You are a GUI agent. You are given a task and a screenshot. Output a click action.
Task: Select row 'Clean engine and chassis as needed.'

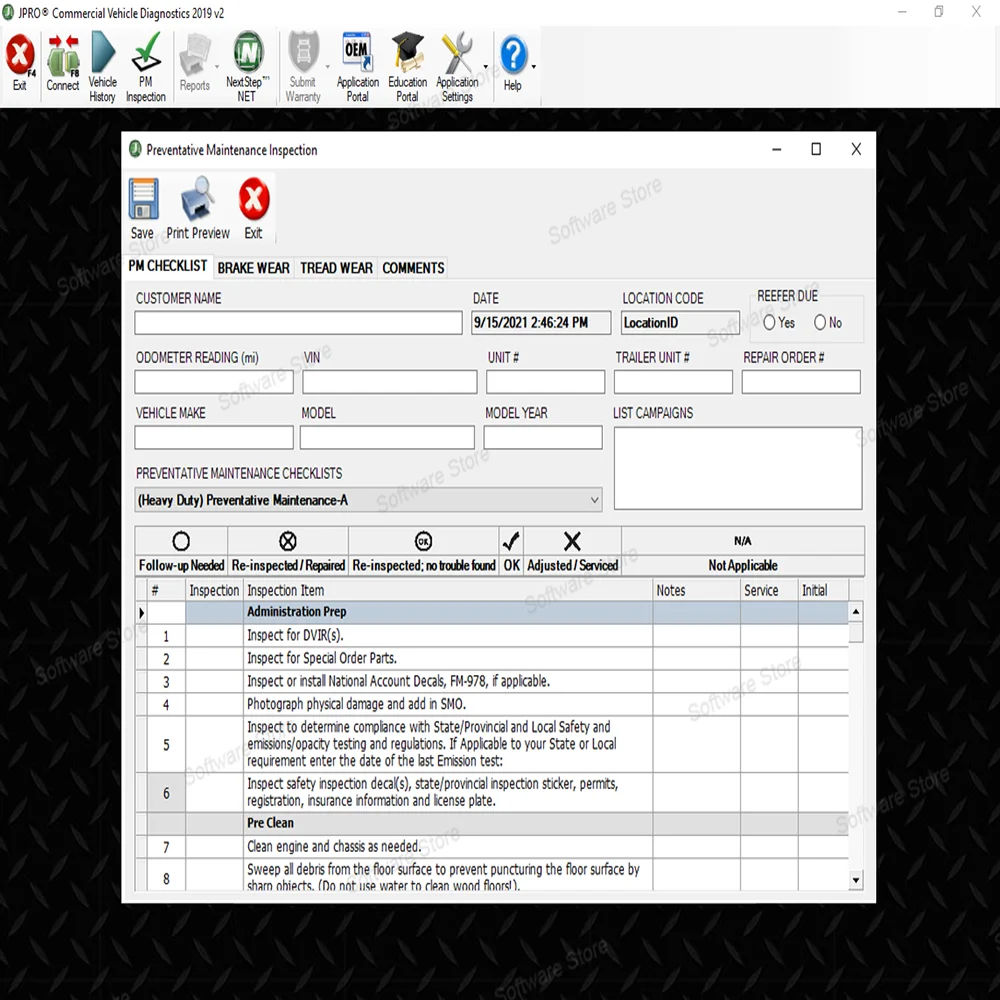coord(492,847)
